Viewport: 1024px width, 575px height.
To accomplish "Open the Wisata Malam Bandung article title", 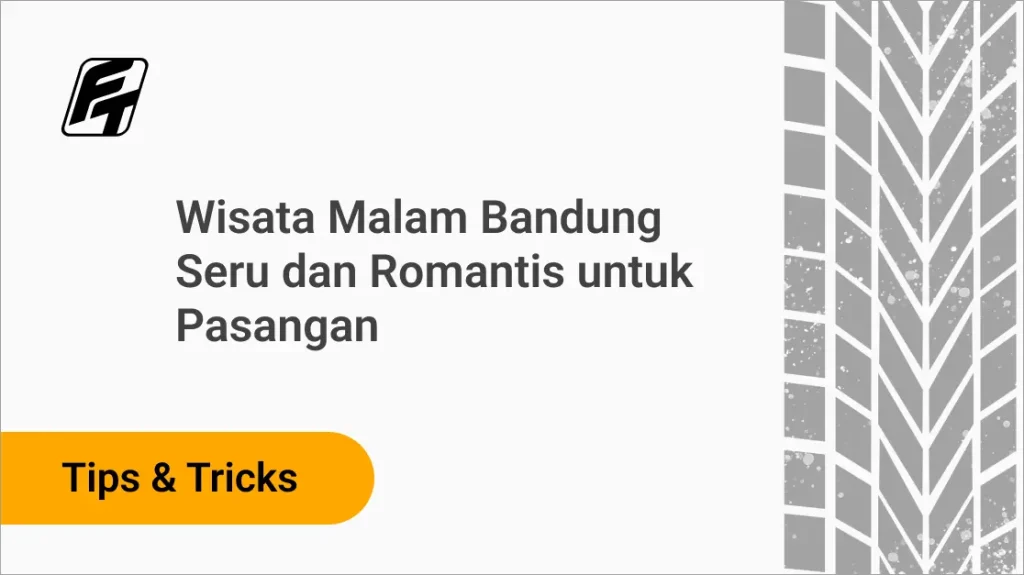I will coord(434,271).
